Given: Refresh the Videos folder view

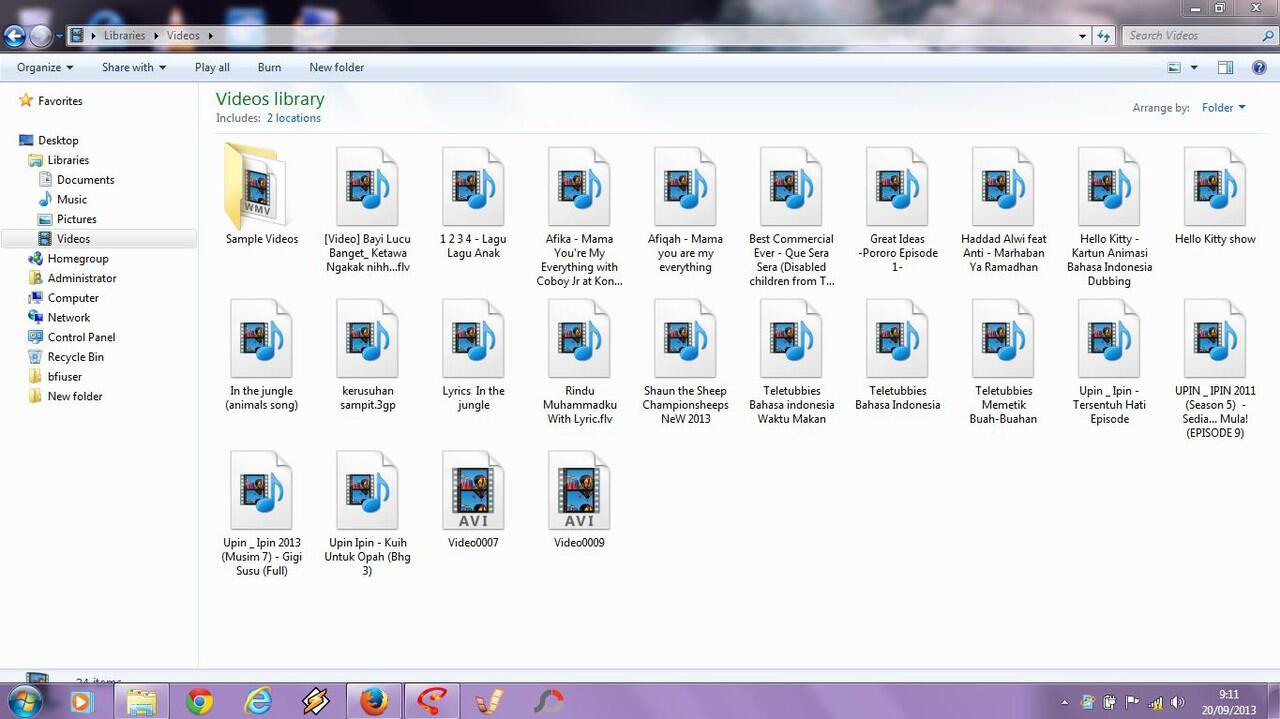Looking at the screenshot, I should click(1104, 36).
